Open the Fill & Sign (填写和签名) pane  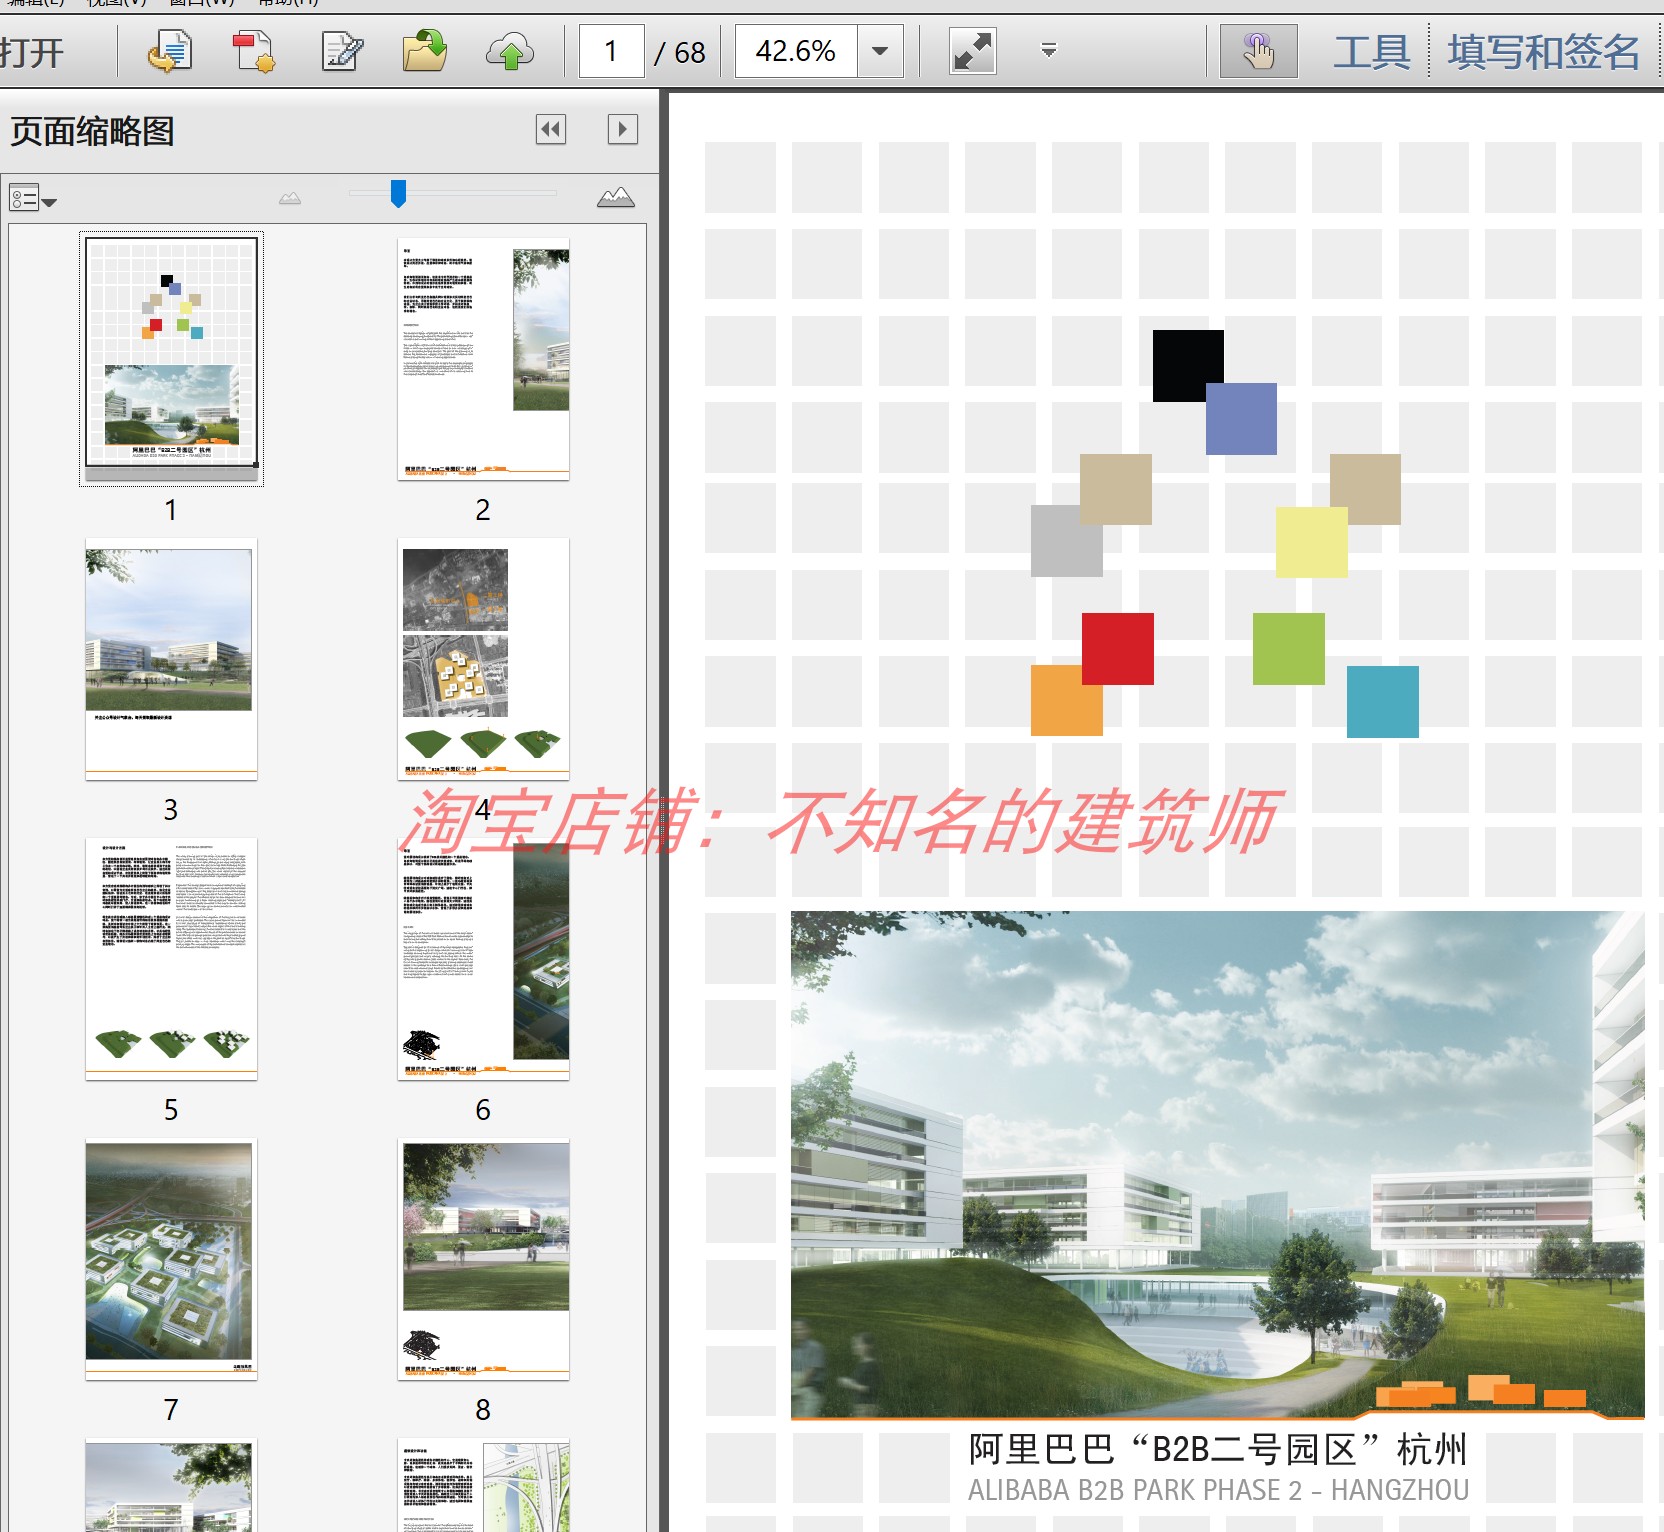1543,51
